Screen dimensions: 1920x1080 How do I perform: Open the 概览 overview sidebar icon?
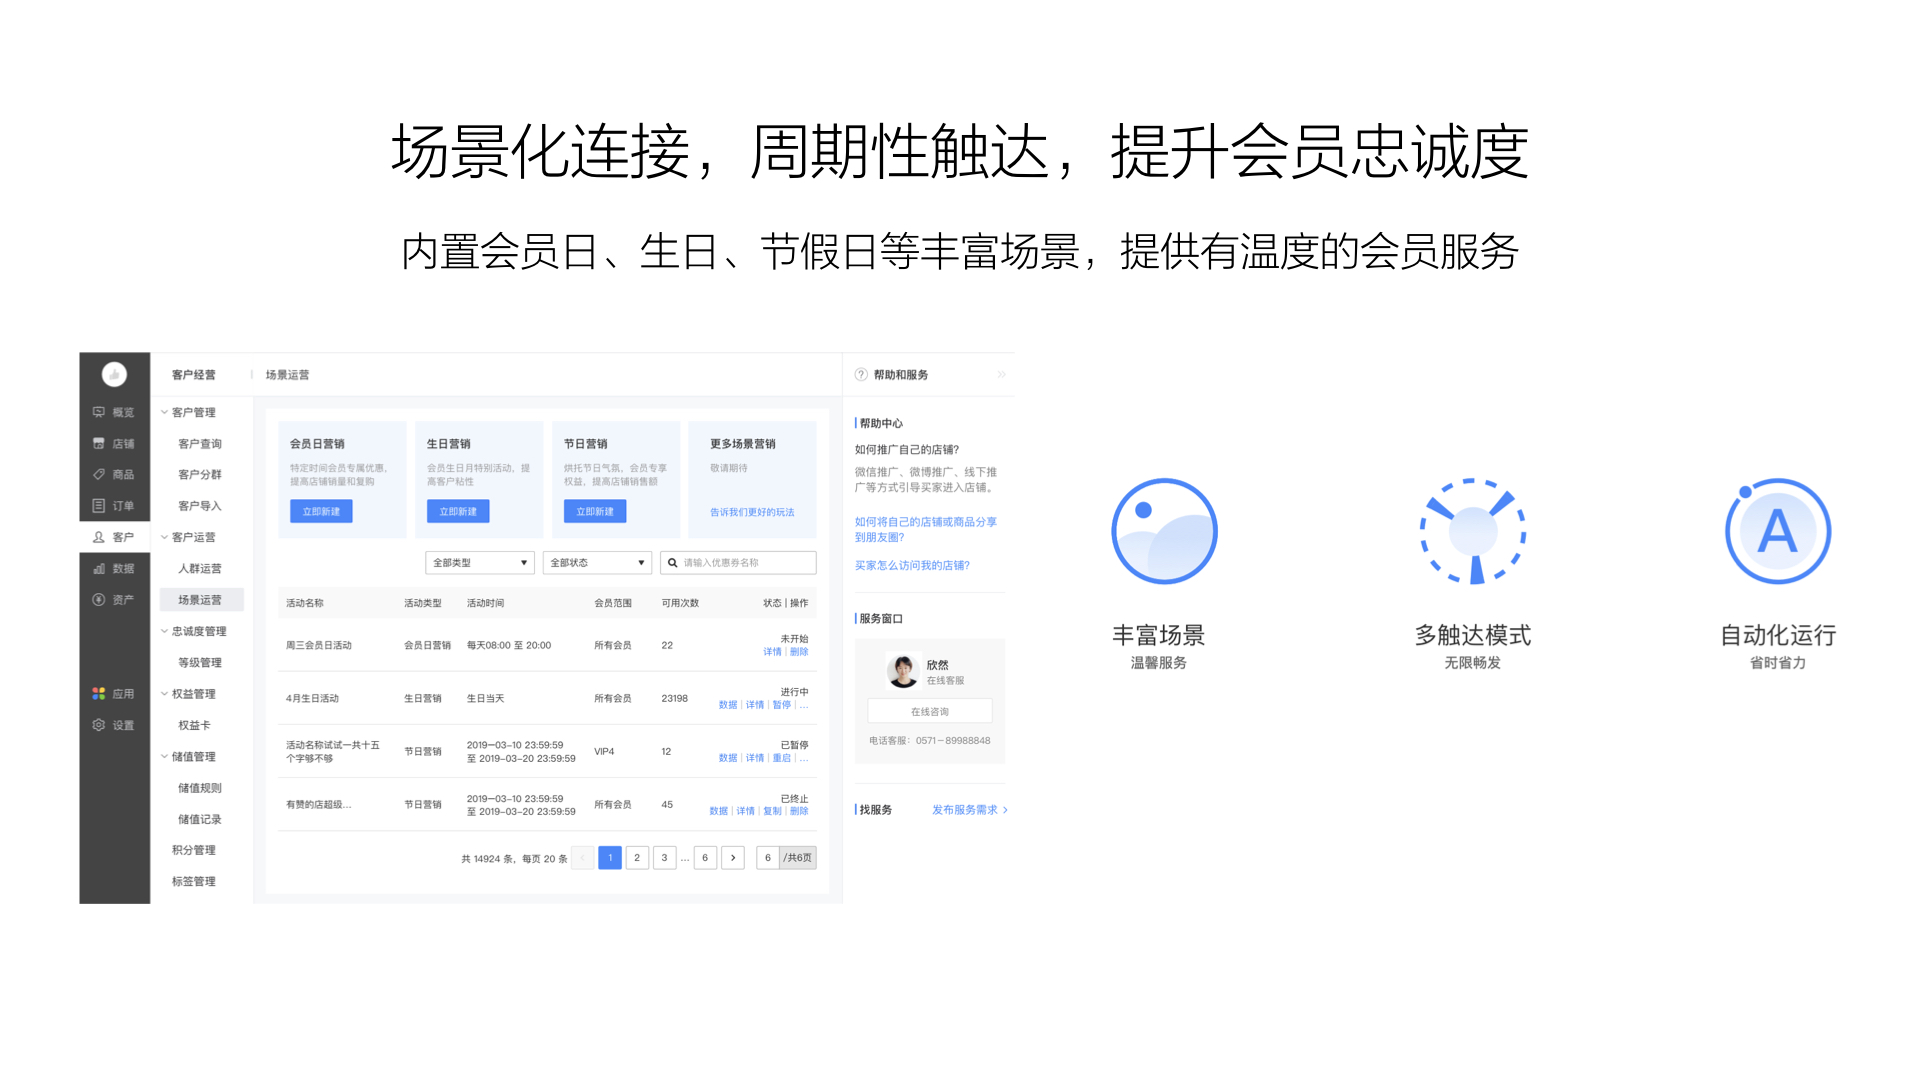pos(99,412)
